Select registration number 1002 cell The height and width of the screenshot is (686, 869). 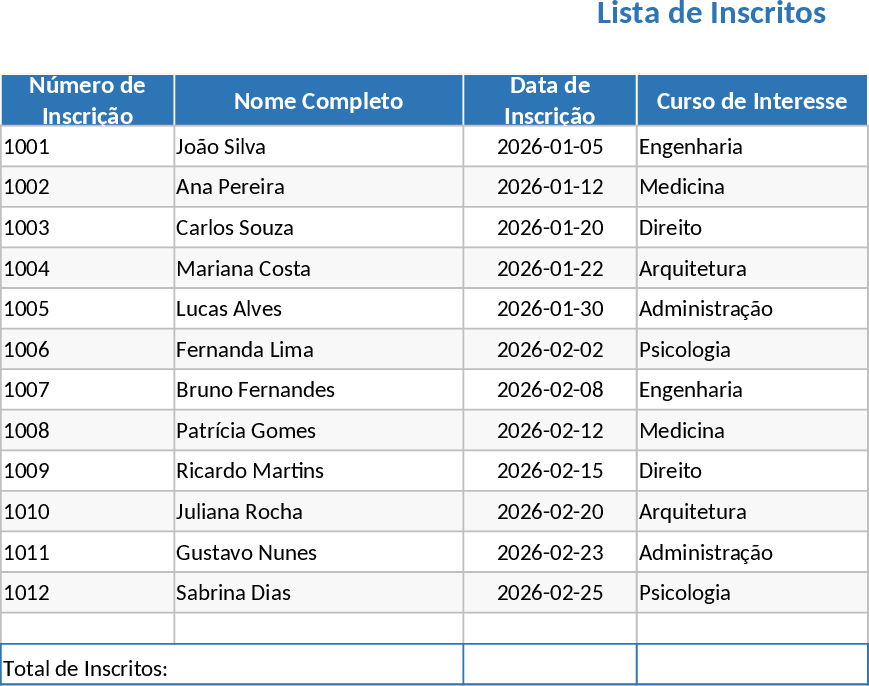point(87,187)
